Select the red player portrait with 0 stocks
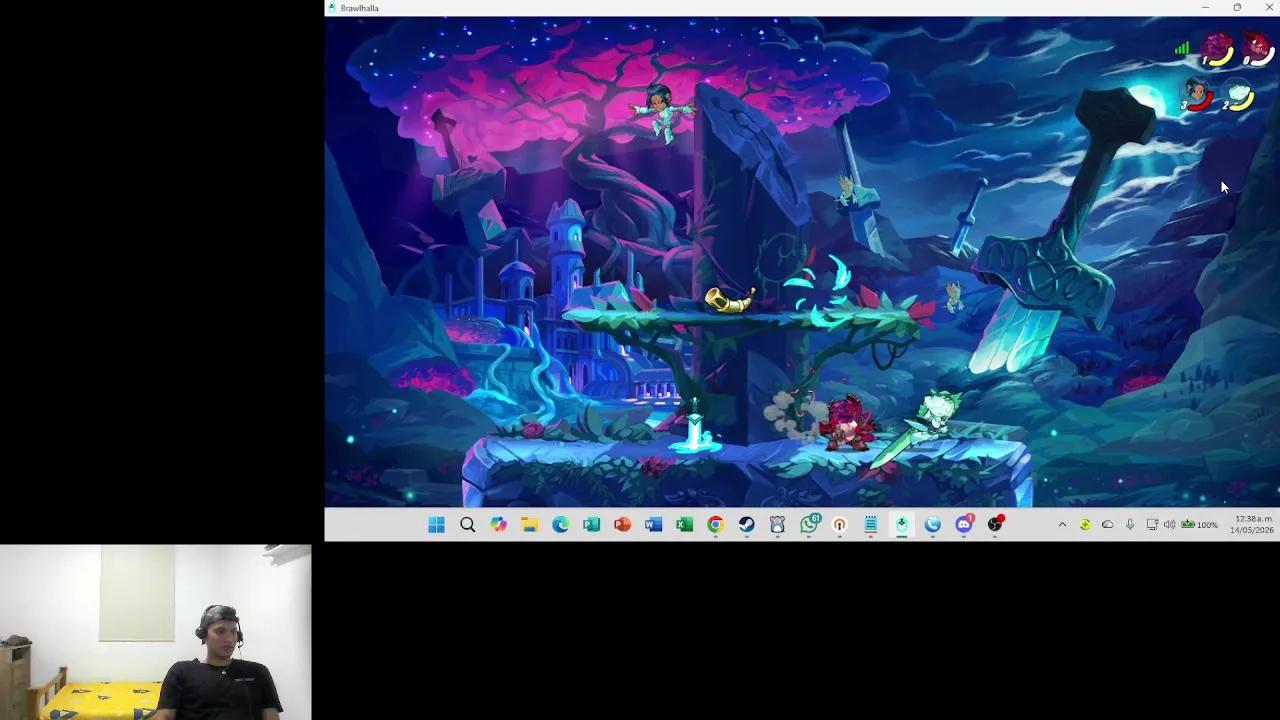The image size is (1280, 720). pos(1257,50)
